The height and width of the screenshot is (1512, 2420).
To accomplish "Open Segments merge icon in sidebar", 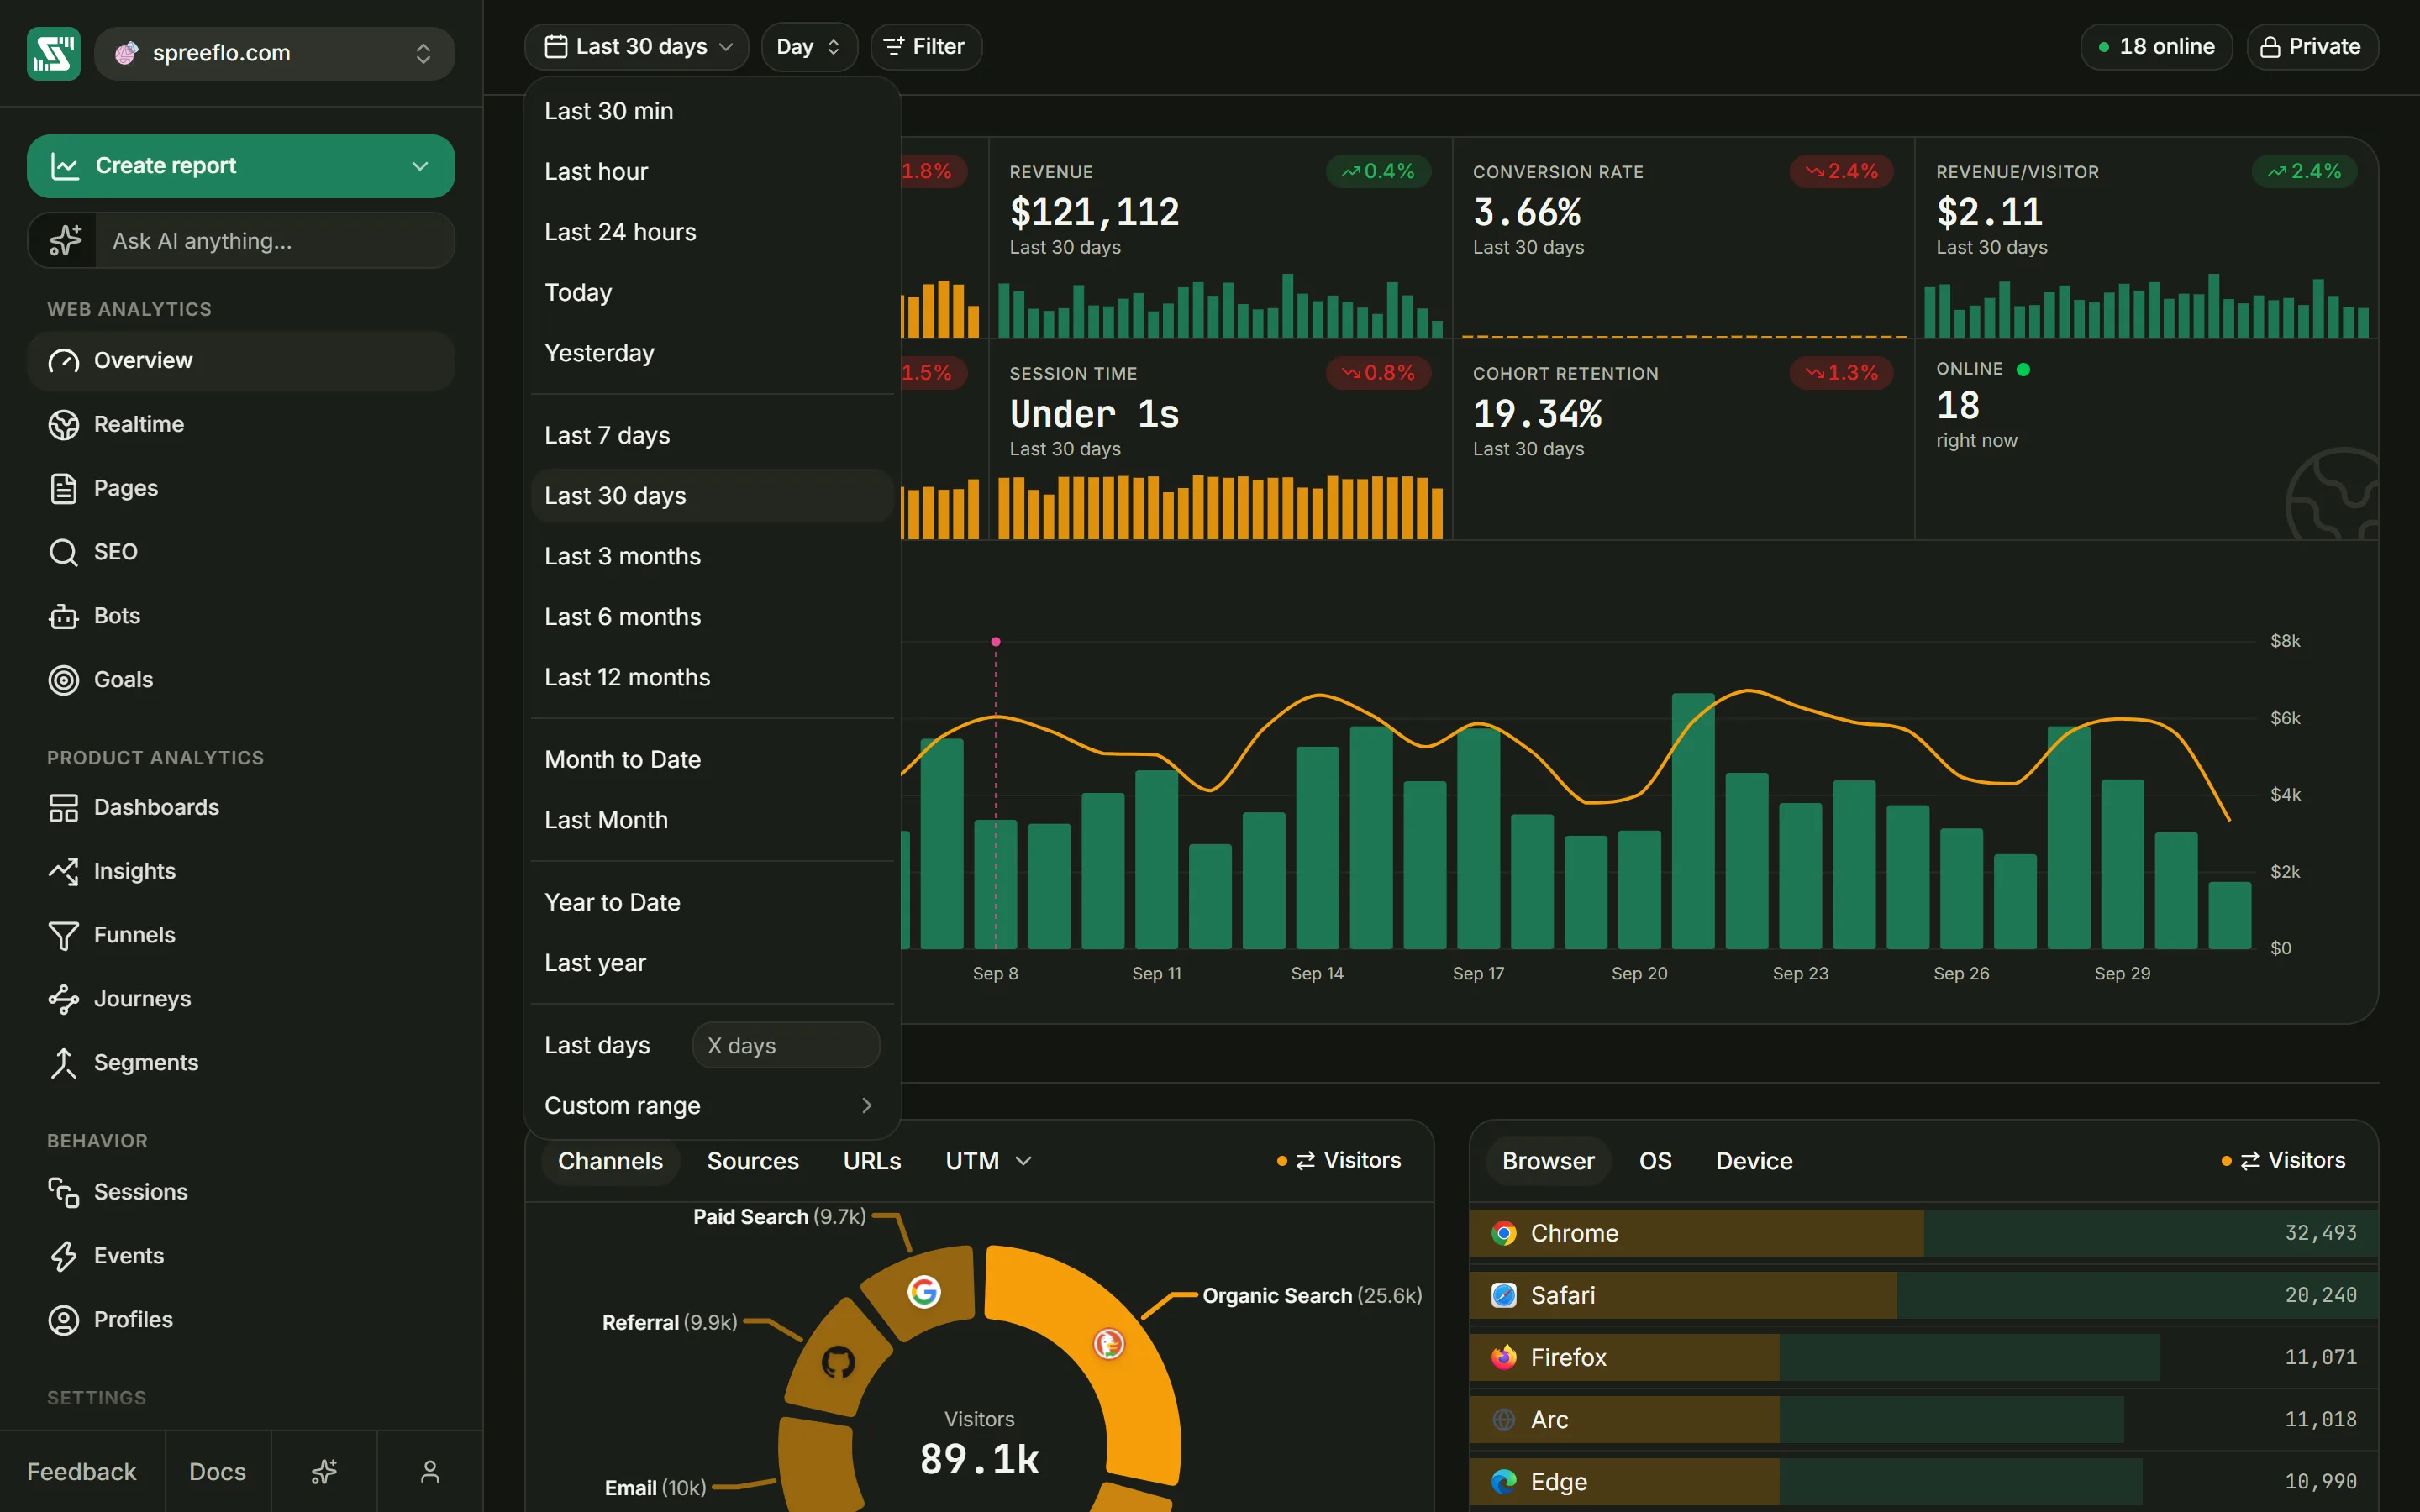I will pyautogui.click(x=63, y=1063).
